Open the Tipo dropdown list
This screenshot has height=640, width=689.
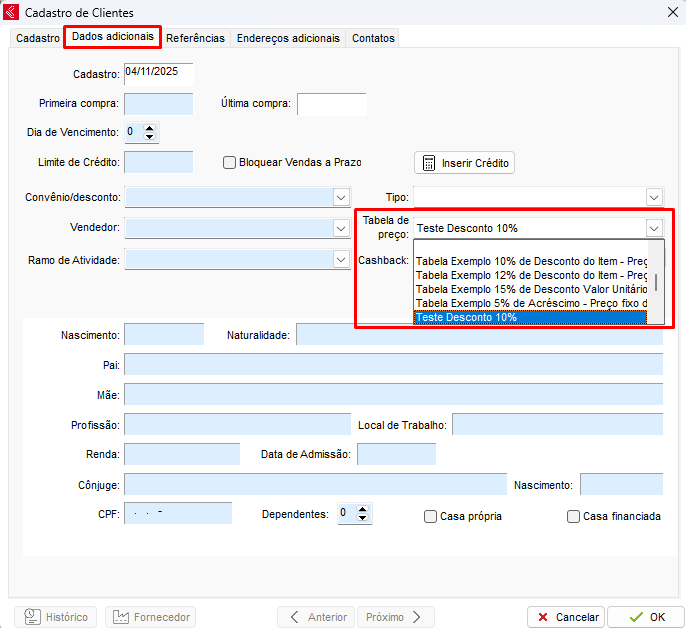click(654, 197)
